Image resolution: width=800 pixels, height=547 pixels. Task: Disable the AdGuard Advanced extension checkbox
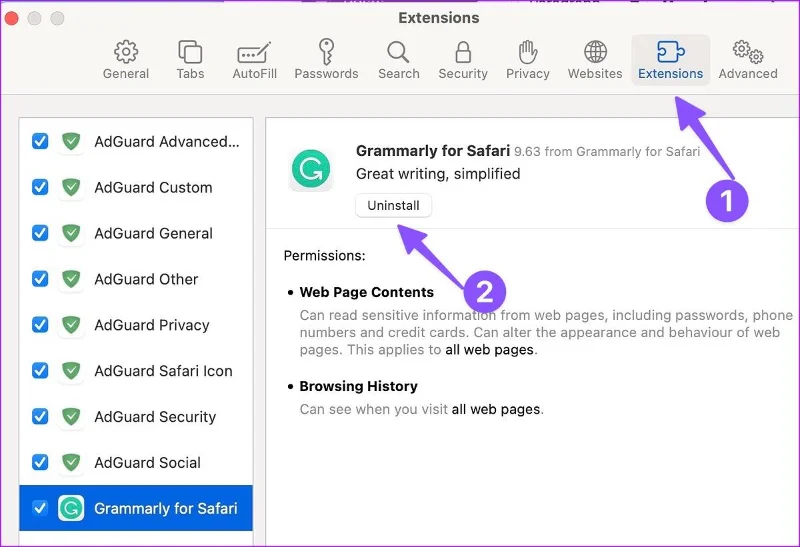(40, 141)
